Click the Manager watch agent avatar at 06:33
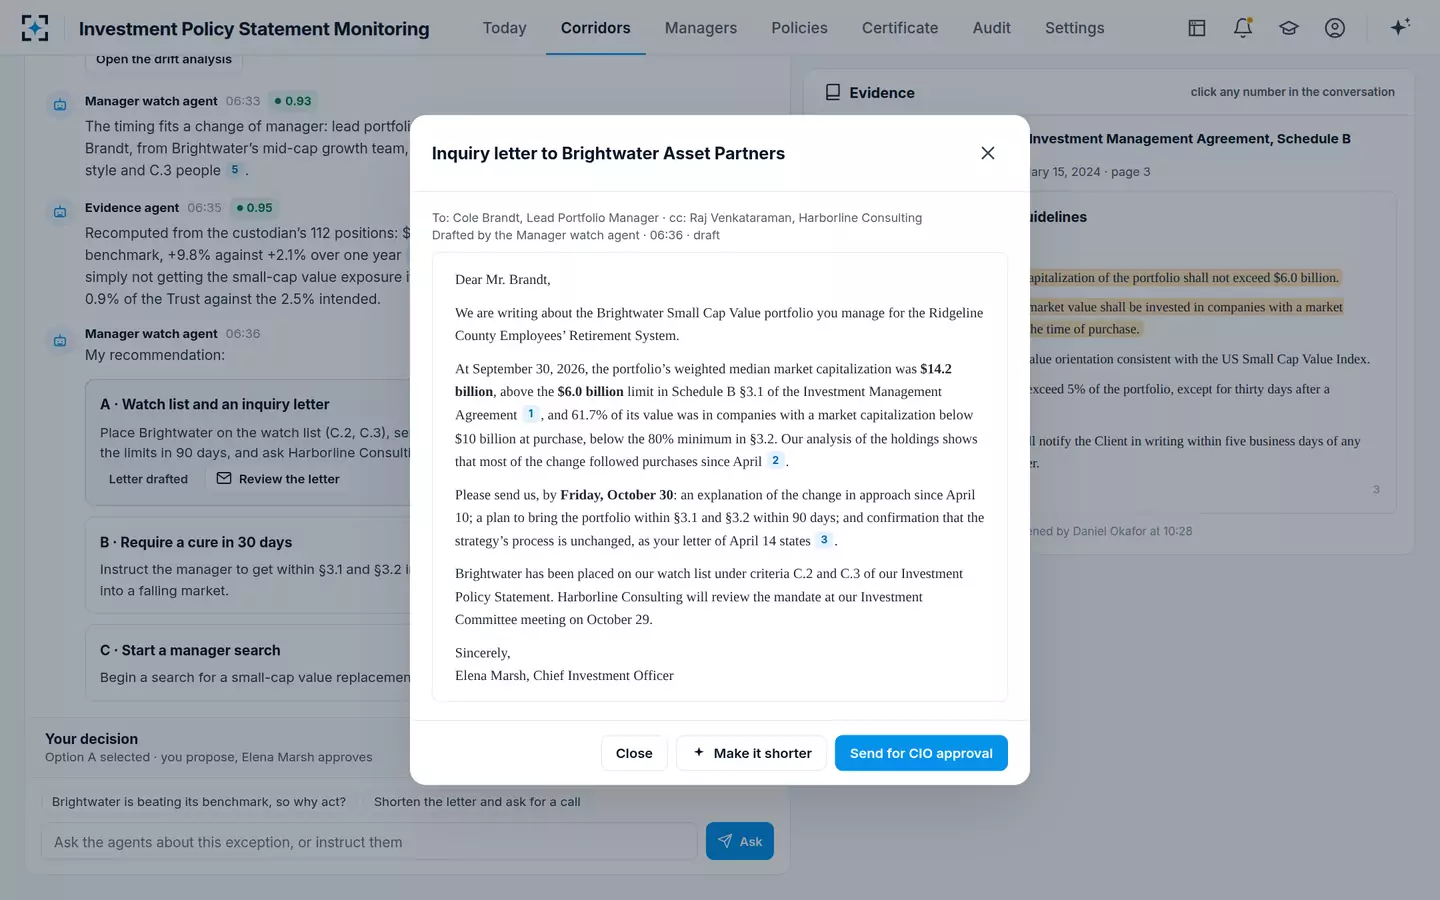This screenshot has width=1440, height=900. (x=60, y=104)
